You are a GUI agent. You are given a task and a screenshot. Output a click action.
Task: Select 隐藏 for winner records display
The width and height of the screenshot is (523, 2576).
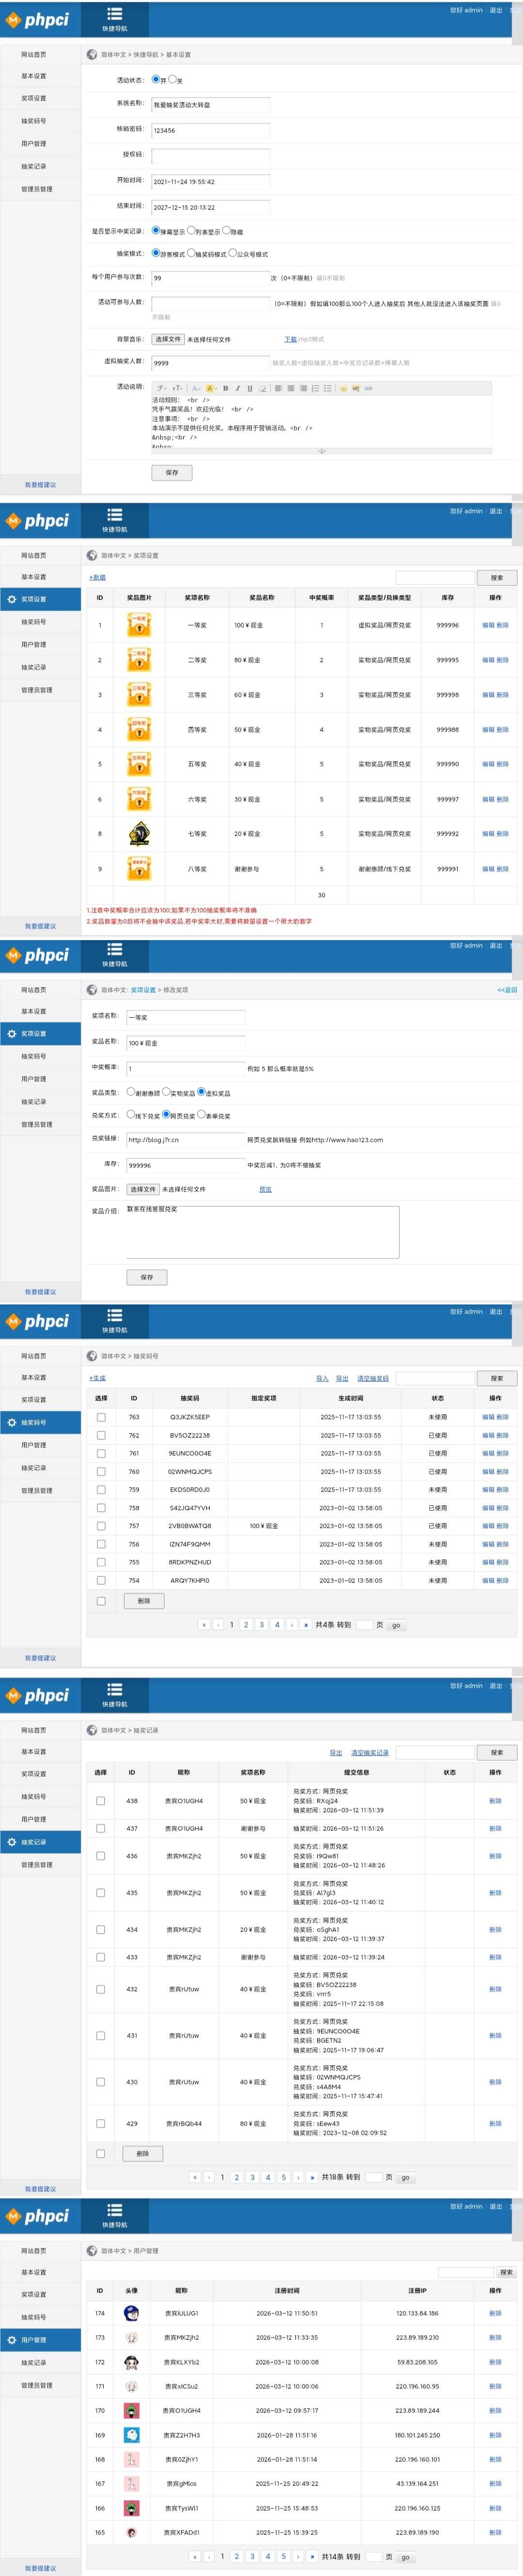[227, 230]
